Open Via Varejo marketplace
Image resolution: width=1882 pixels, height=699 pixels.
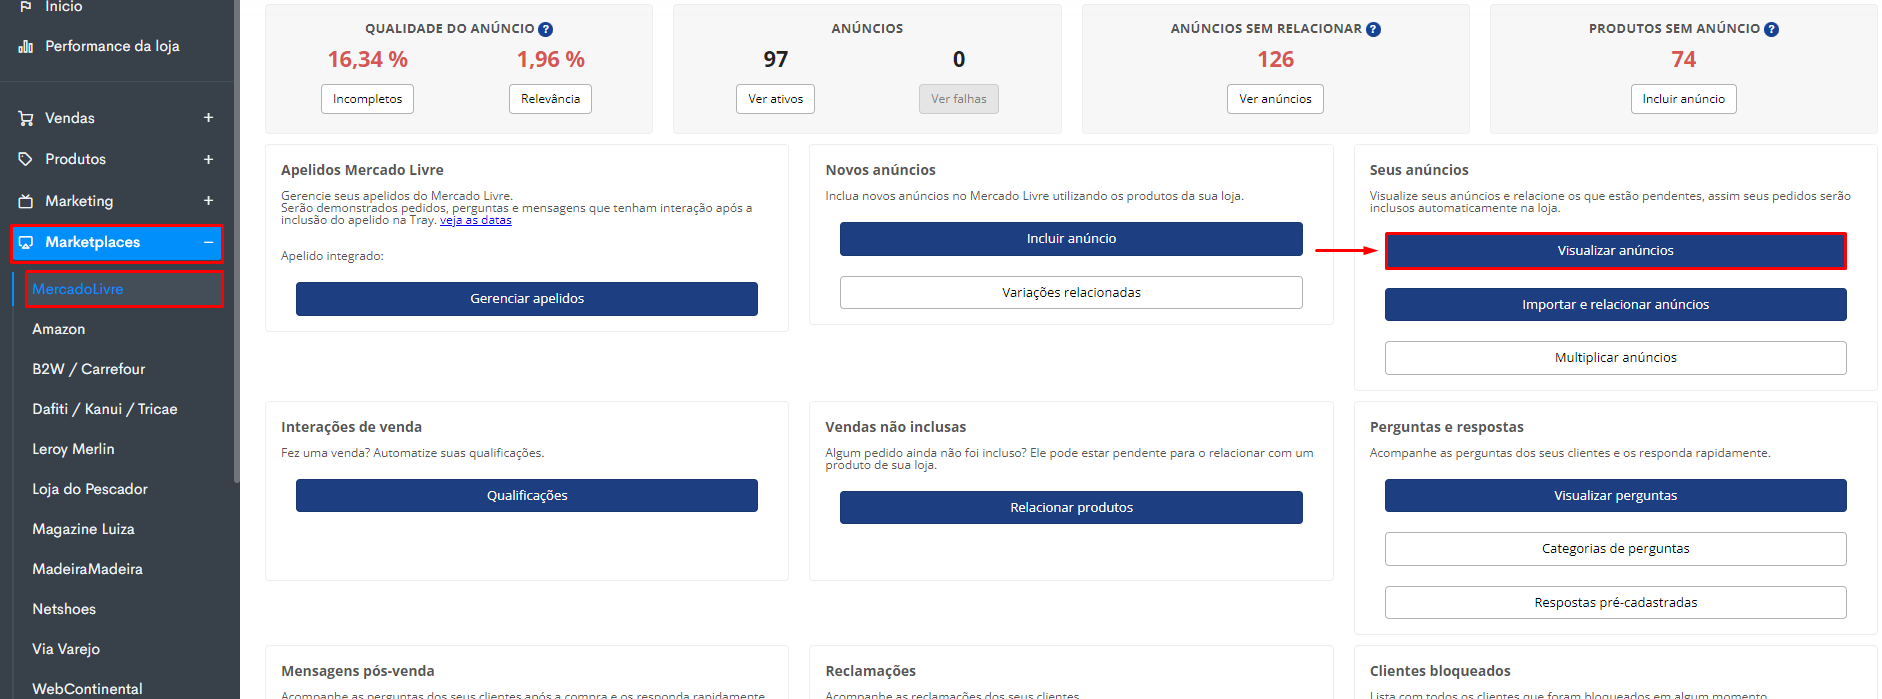66,649
